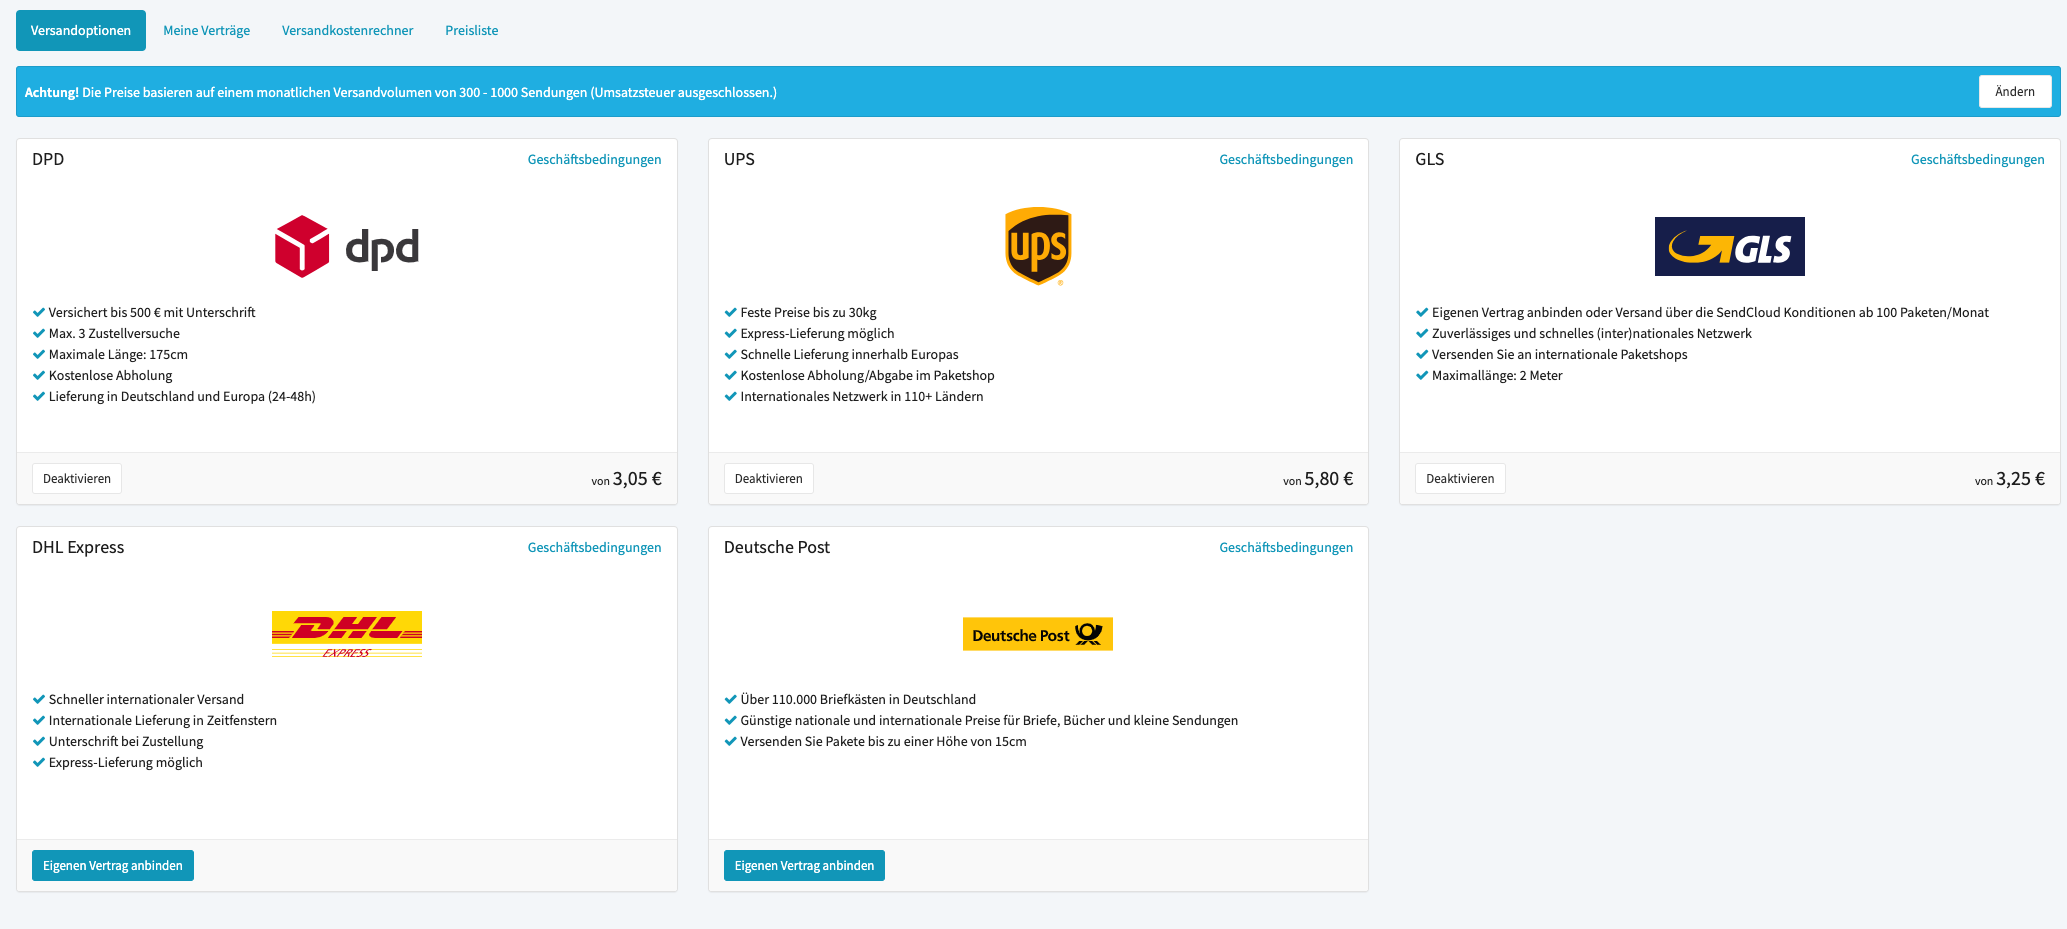Open the Versandkostenrechner tab

tap(347, 31)
